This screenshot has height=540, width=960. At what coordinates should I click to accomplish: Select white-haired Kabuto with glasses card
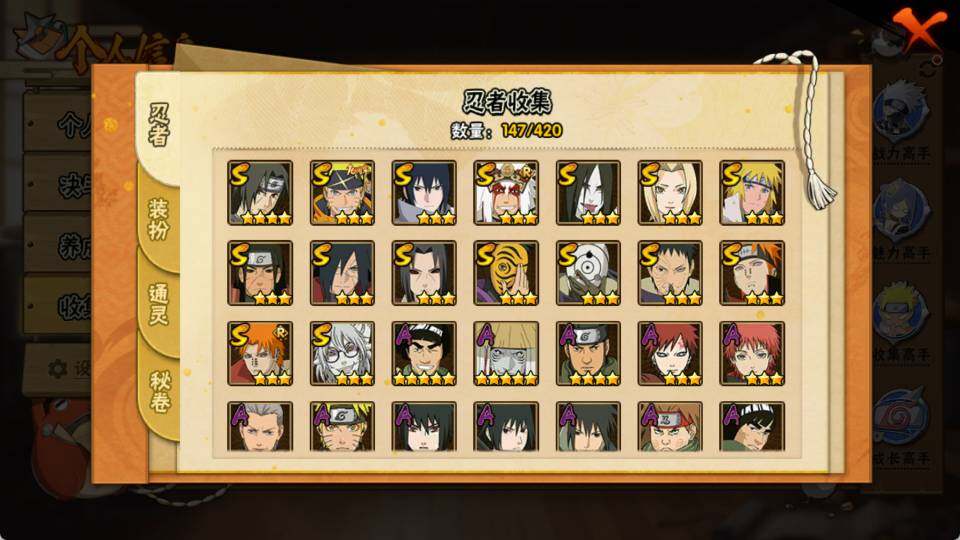(x=342, y=353)
